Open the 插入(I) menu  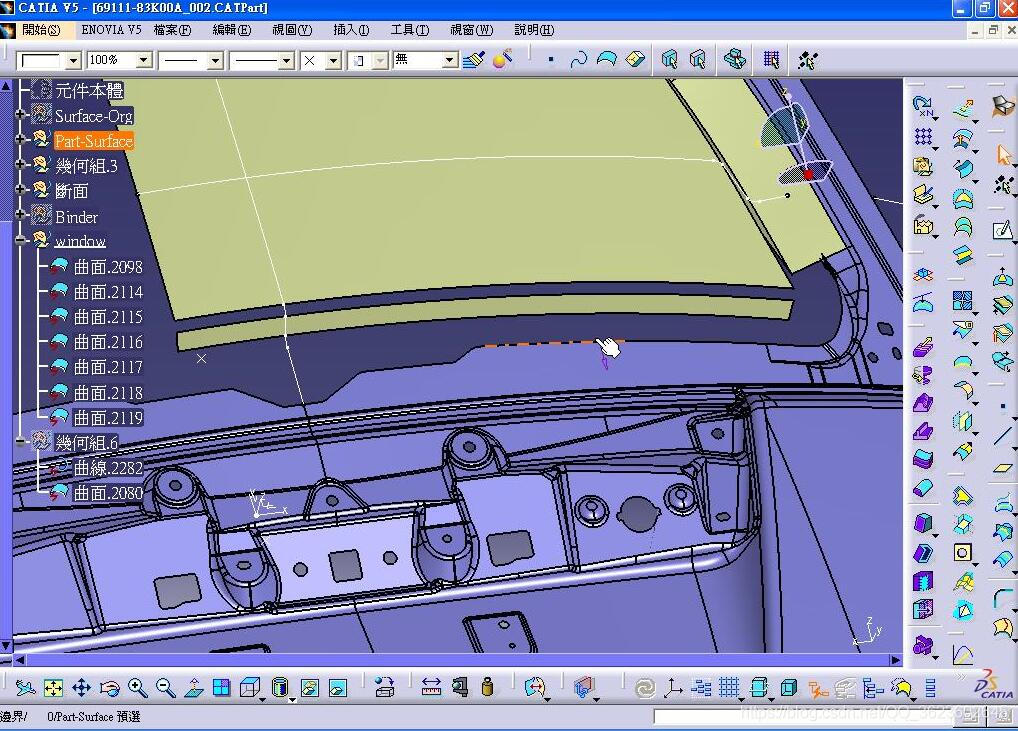[351, 30]
